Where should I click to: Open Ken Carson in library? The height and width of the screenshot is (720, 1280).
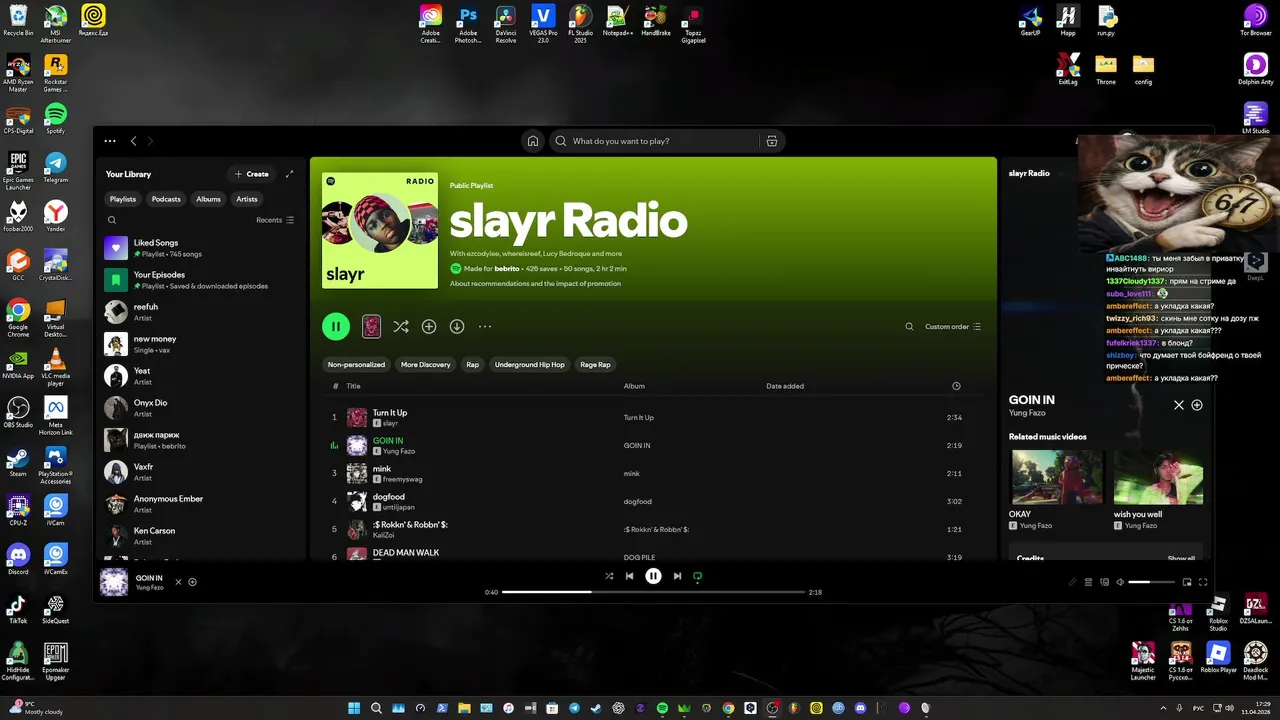click(202, 536)
